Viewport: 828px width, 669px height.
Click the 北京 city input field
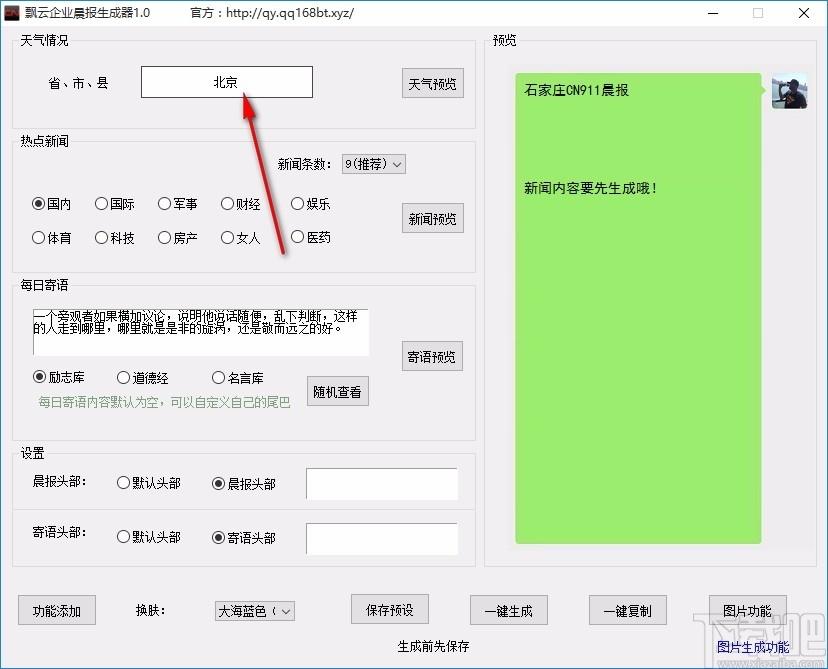[x=227, y=82]
